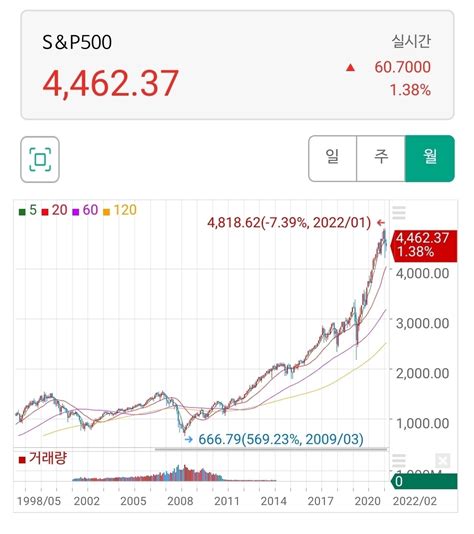Click the 2008 volume peak bar
The width and height of the screenshot is (474, 534).
click(185, 473)
